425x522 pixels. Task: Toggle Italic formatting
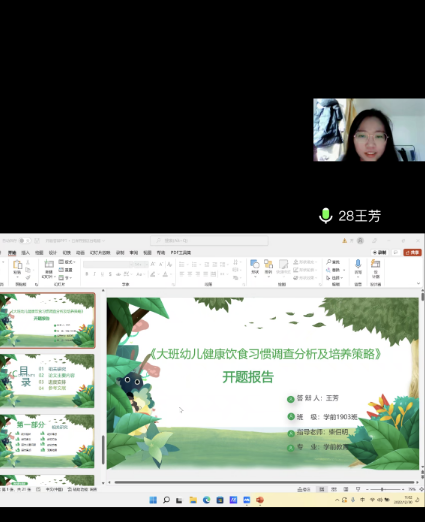click(x=94, y=274)
